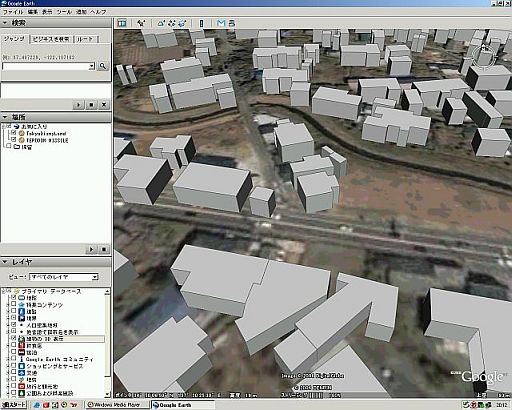Switch to Windows Media Player in taskbar

(x=117, y=405)
